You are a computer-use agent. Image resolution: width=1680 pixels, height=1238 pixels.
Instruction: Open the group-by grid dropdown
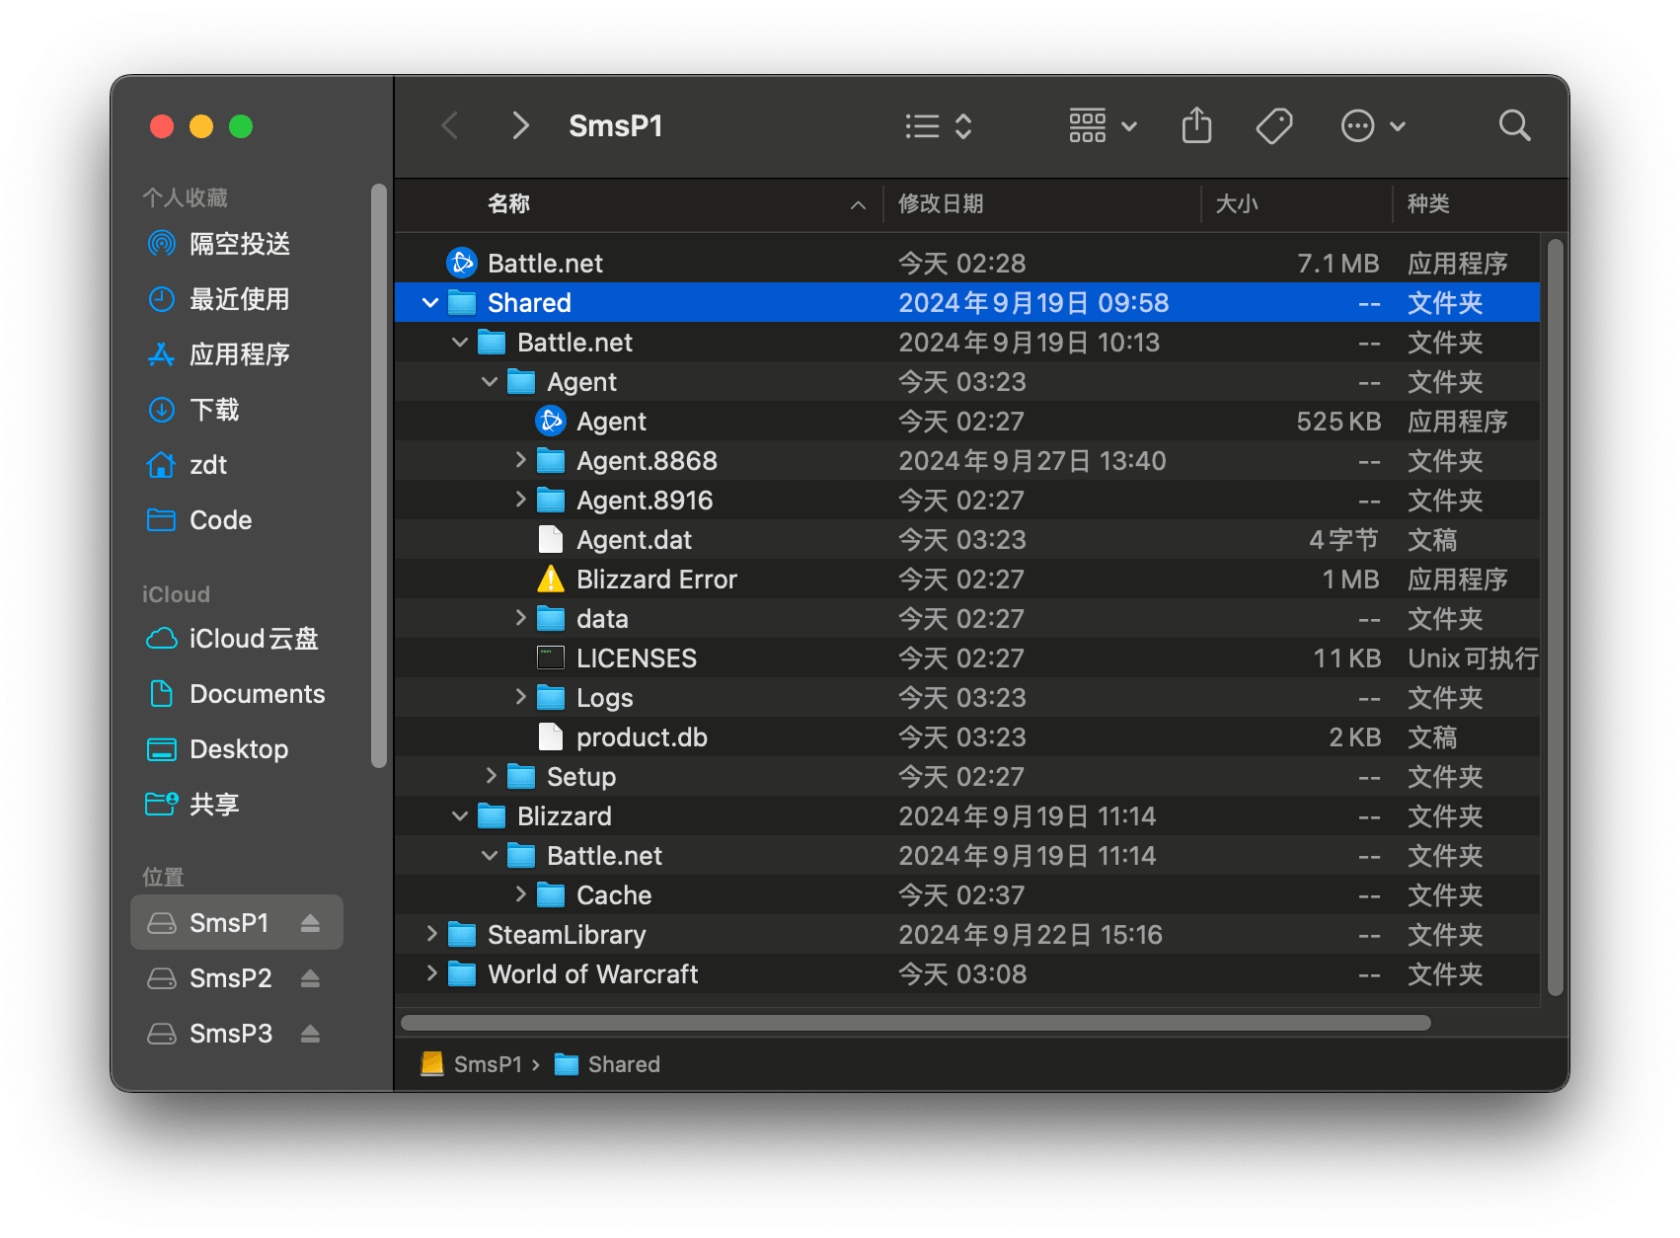pos(1103,126)
